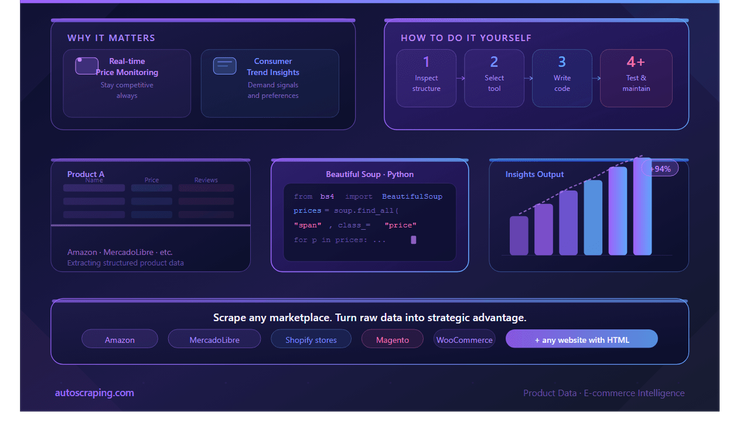750x422 pixels.
Task: Click the WooCommerce pill
Action: [464, 339]
